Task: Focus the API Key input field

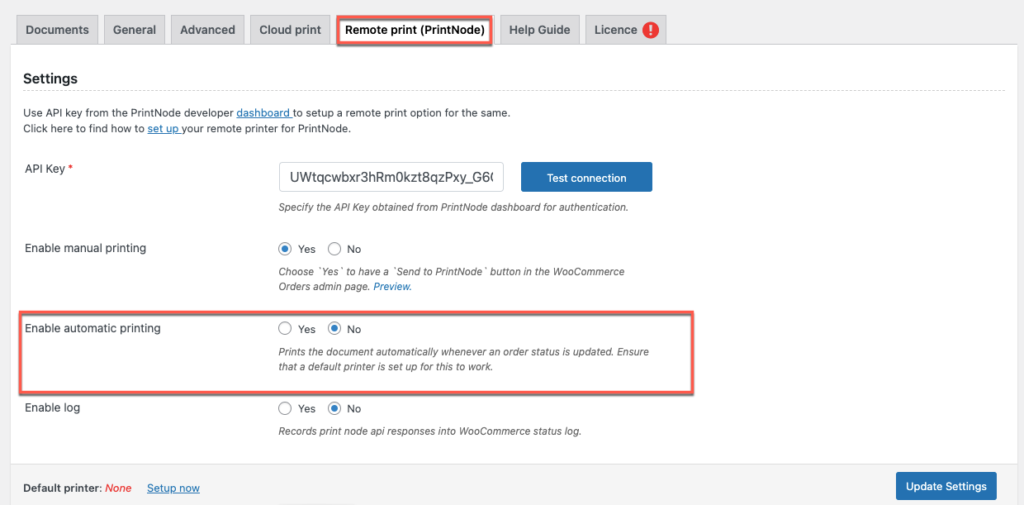Action: [391, 177]
